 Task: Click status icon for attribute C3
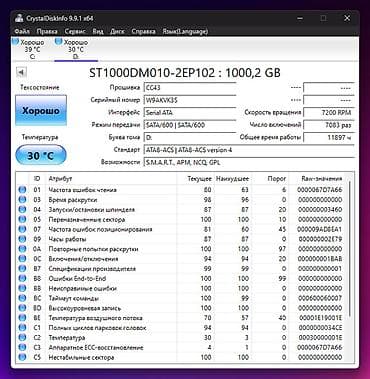point(22,347)
